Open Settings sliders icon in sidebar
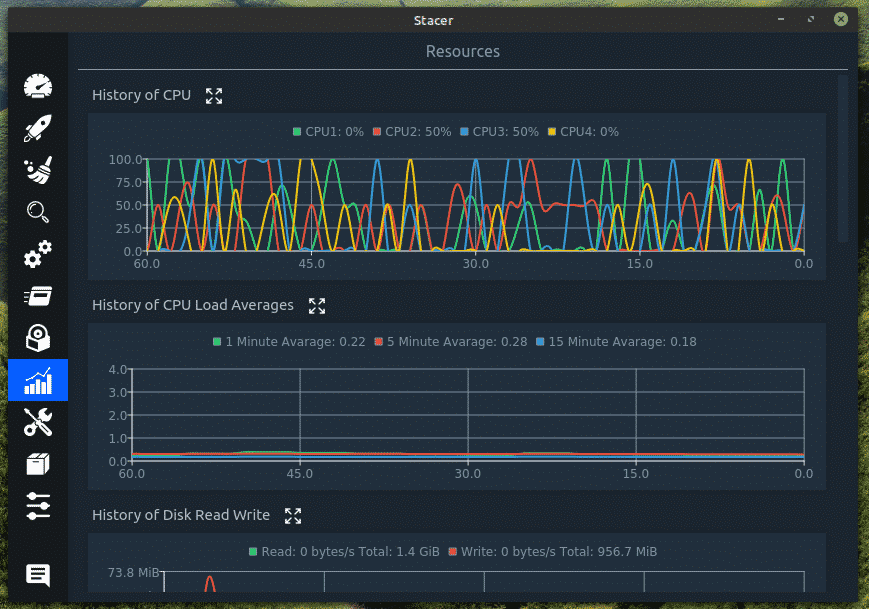 coord(38,506)
